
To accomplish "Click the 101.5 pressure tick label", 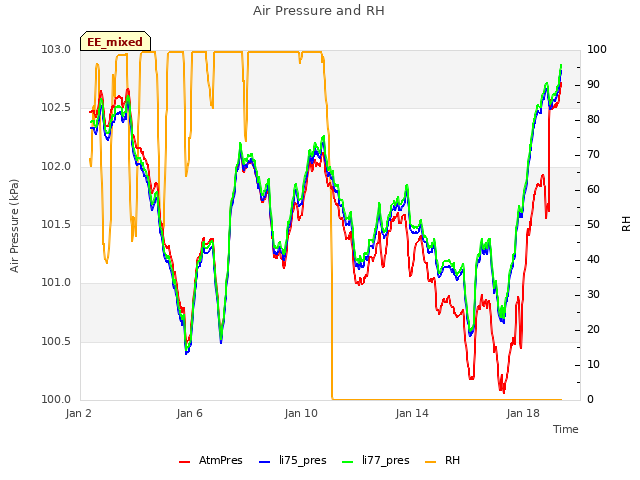I will click(56, 224).
